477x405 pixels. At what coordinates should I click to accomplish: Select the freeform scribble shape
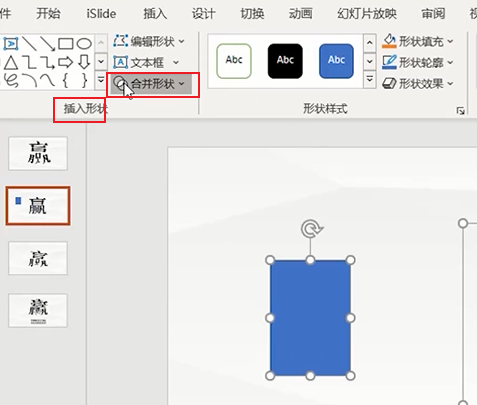coord(11,81)
